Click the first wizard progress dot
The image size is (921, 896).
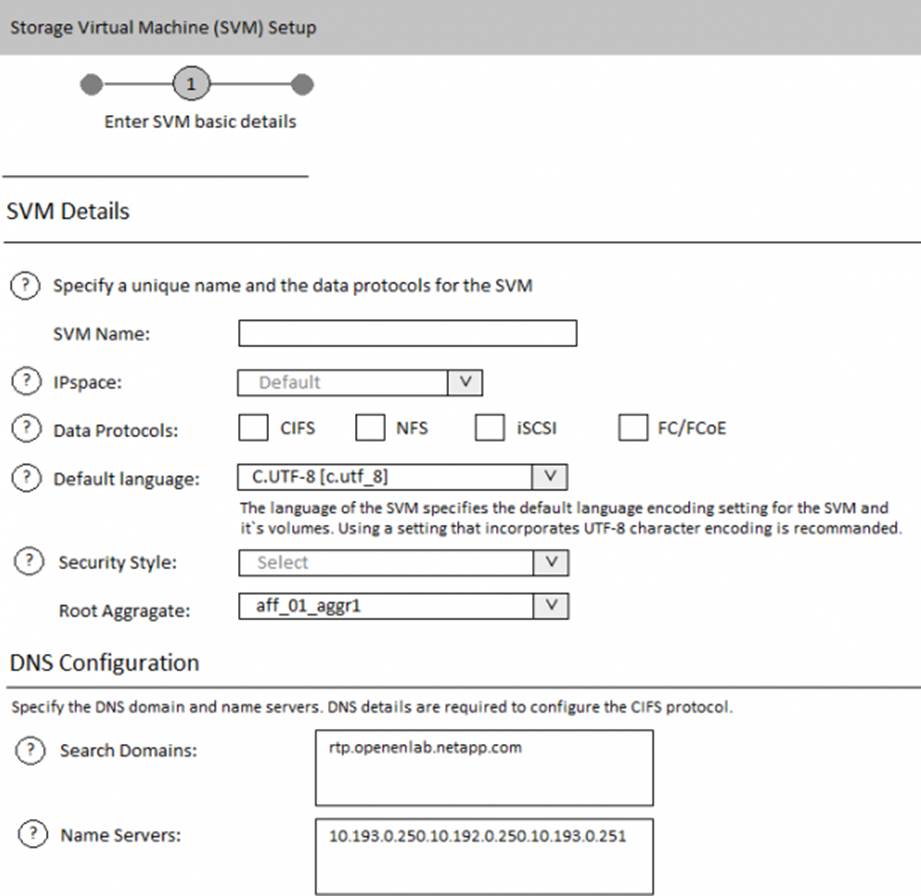pos(91,85)
